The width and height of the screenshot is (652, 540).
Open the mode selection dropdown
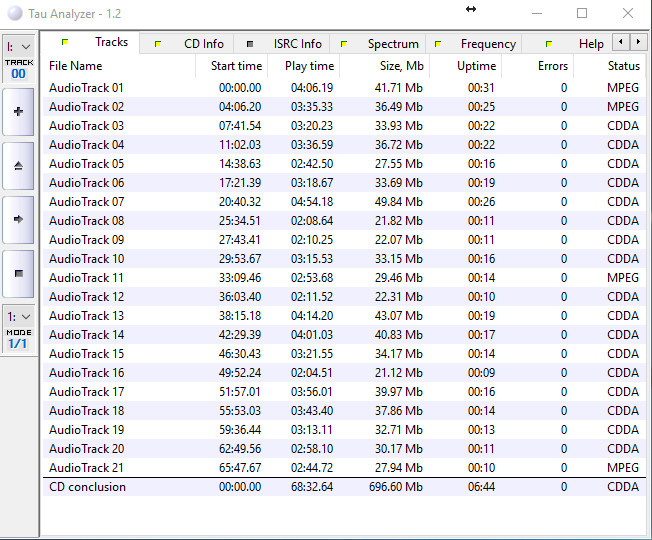19,317
